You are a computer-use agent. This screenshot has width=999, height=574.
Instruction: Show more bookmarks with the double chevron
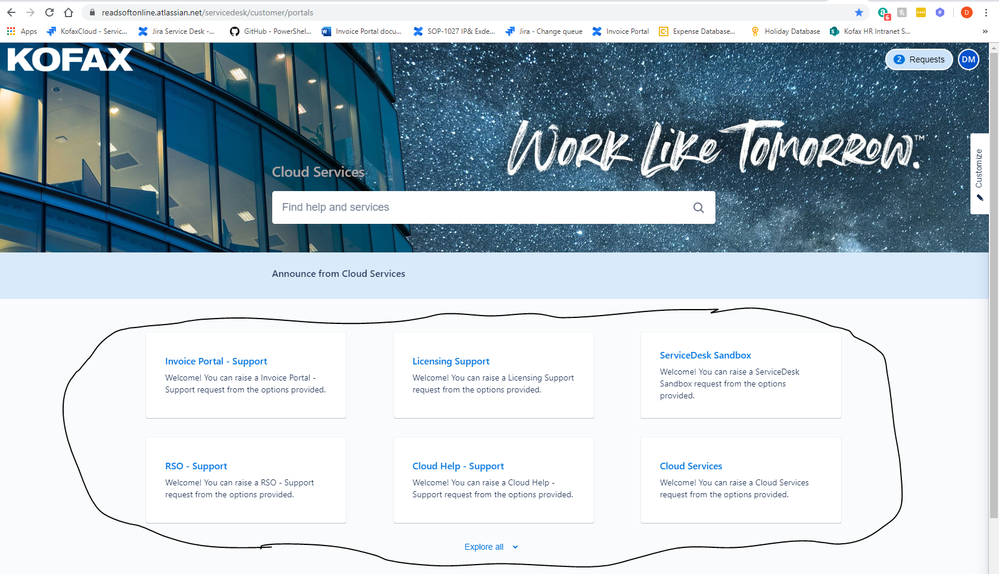tap(985, 31)
